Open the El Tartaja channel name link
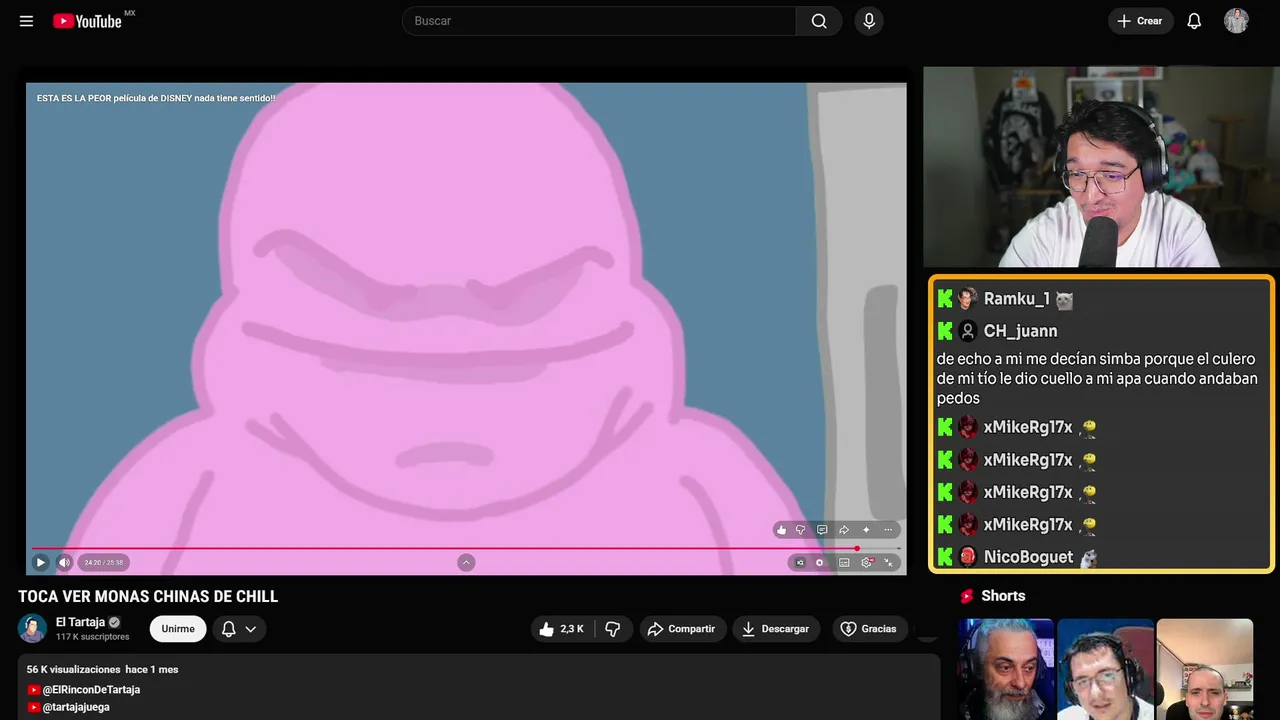This screenshot has width=1280, height=720. [80, 622]
